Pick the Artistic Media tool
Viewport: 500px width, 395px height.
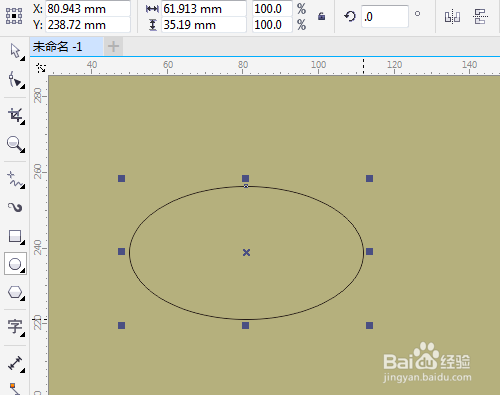coord(15,207)
